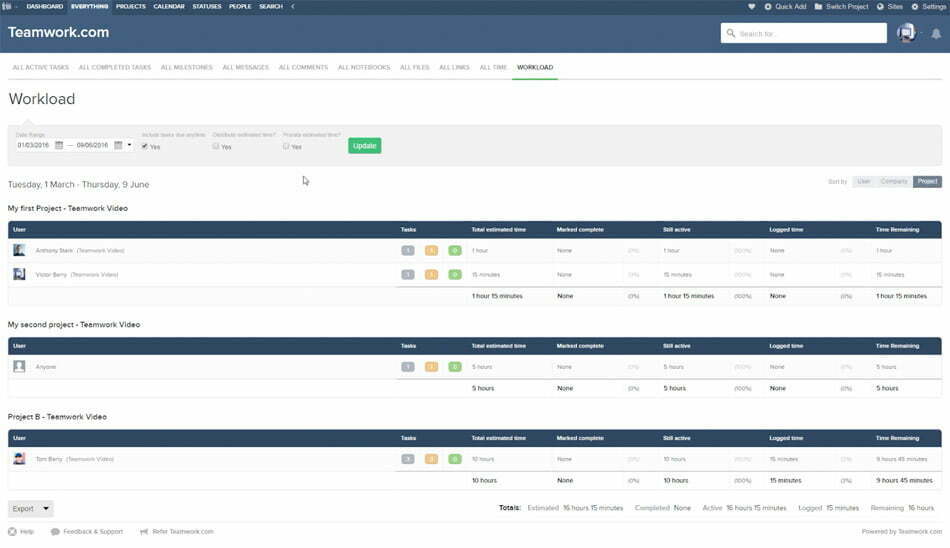950x548 pixels.
Task: Click start date field 01/03/2016
Action: [x=33, y=145]
